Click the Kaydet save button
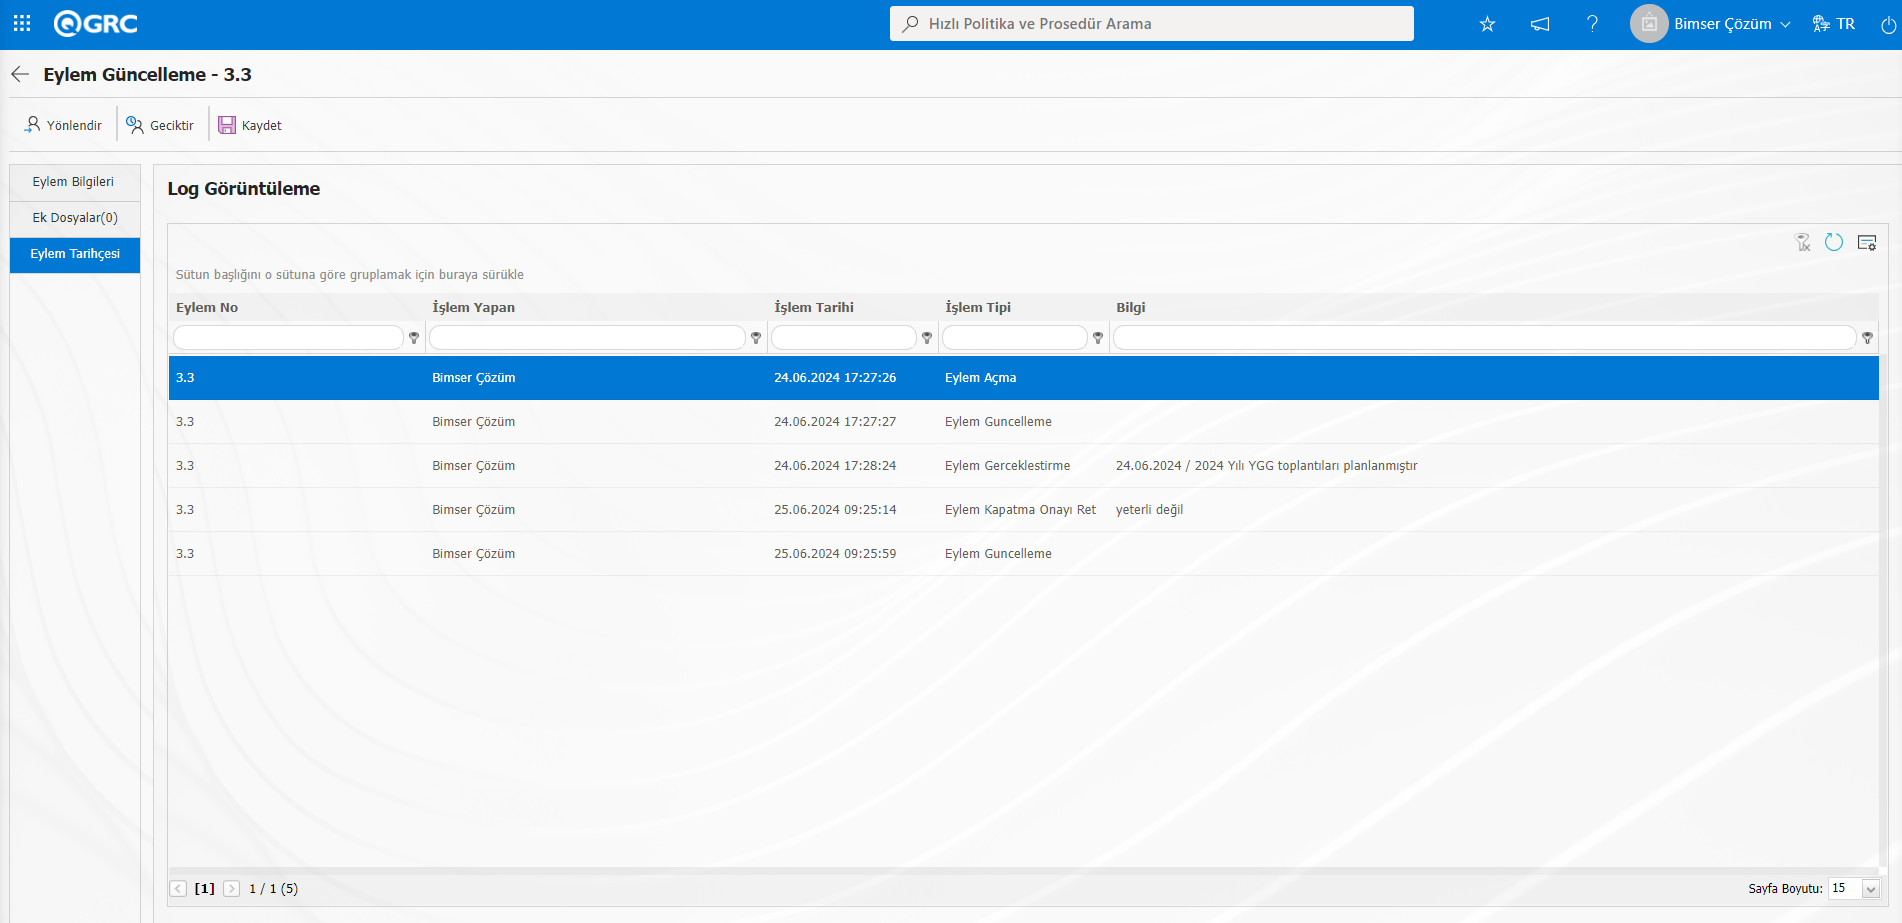The height and width of the screenshot is (923, 1902). coord(250,125)
